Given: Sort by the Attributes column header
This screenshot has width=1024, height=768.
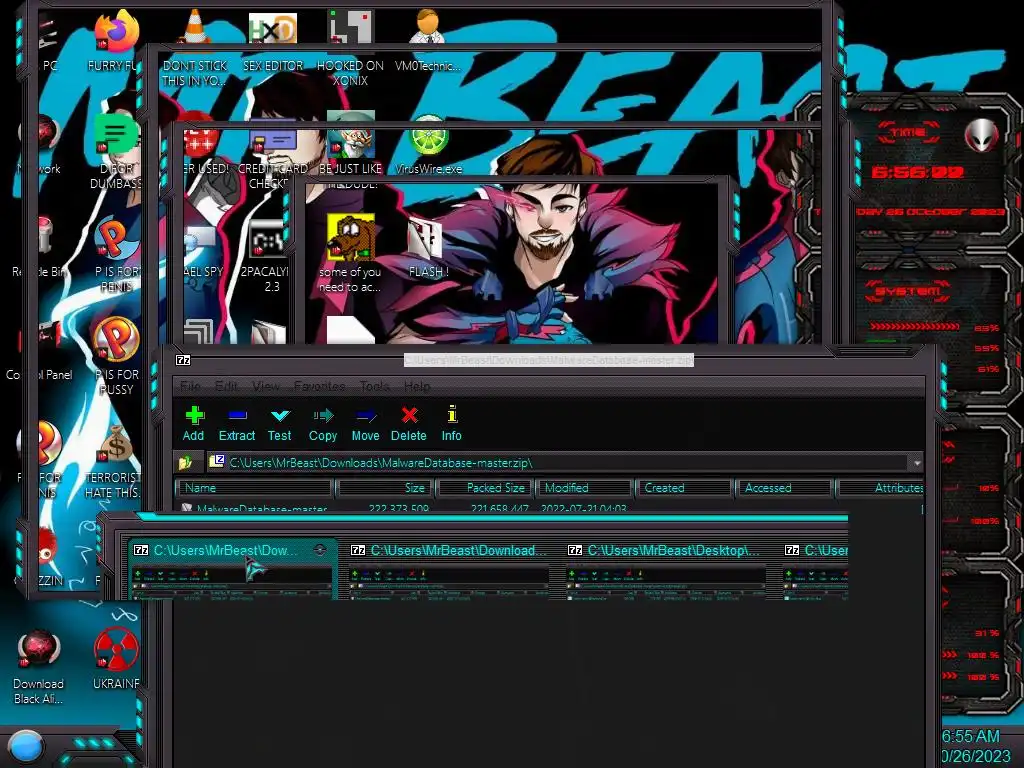Looking at the screenshot, I should tap(880, 488).
